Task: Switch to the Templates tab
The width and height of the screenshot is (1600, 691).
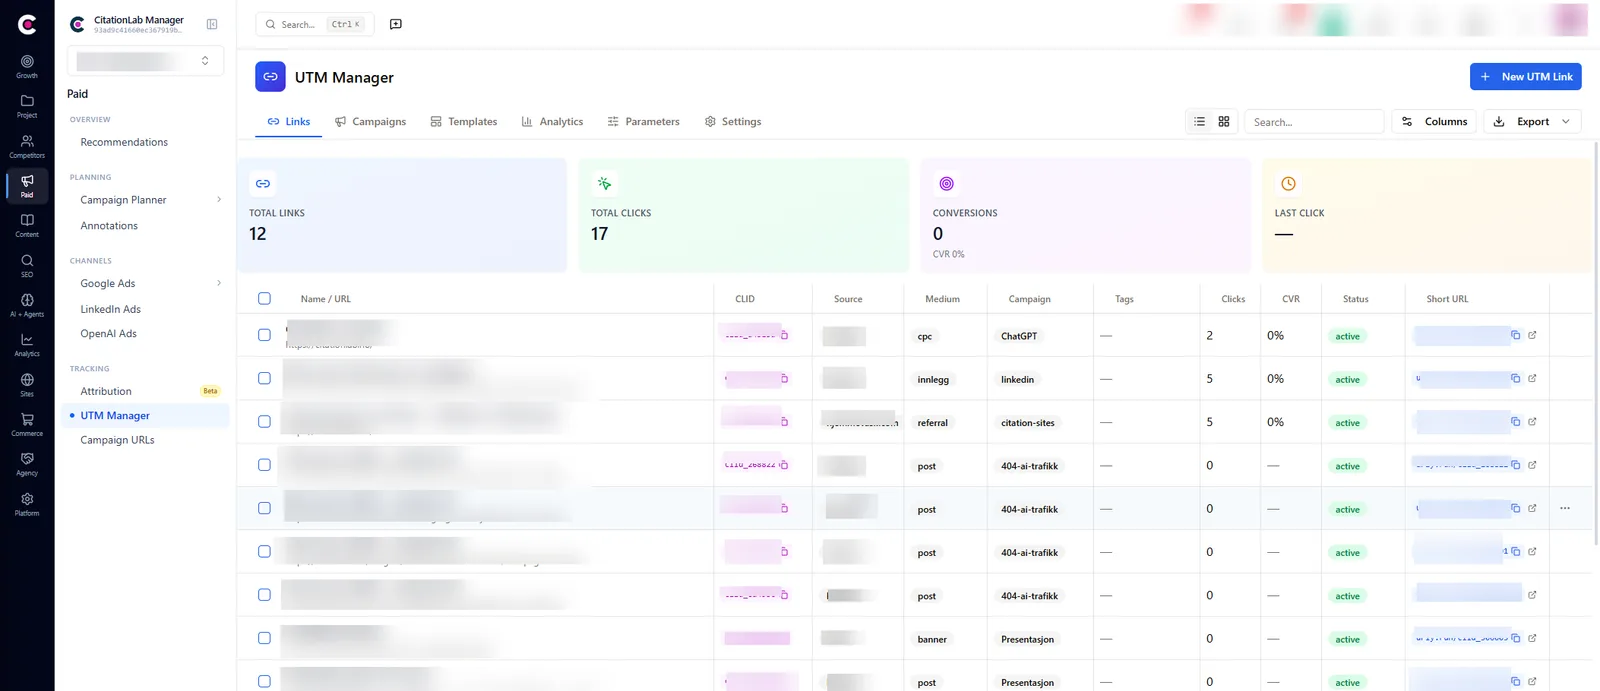Action: pos(464,122)
